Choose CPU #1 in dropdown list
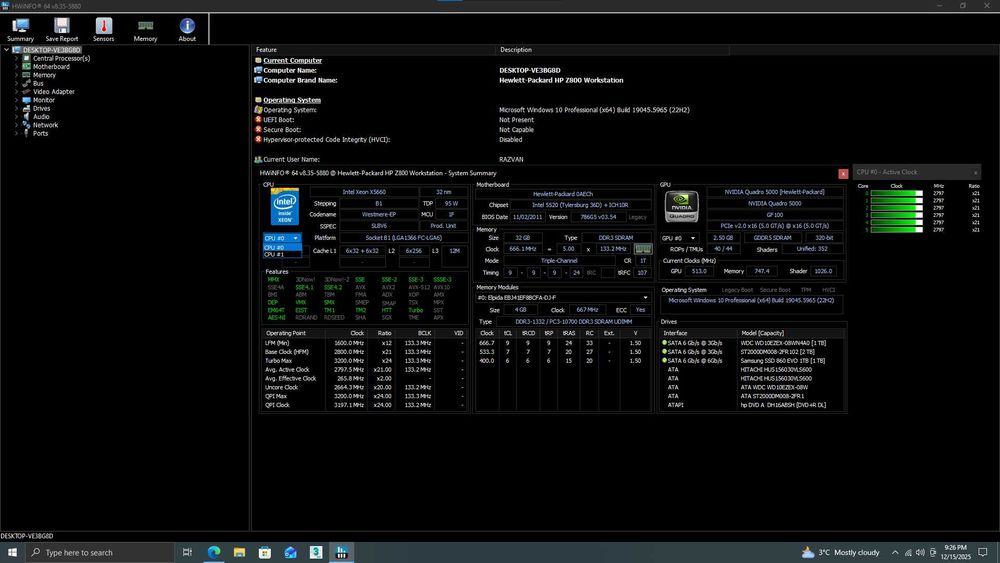This screenshot has width=1000, height=563. coord(282,254)
